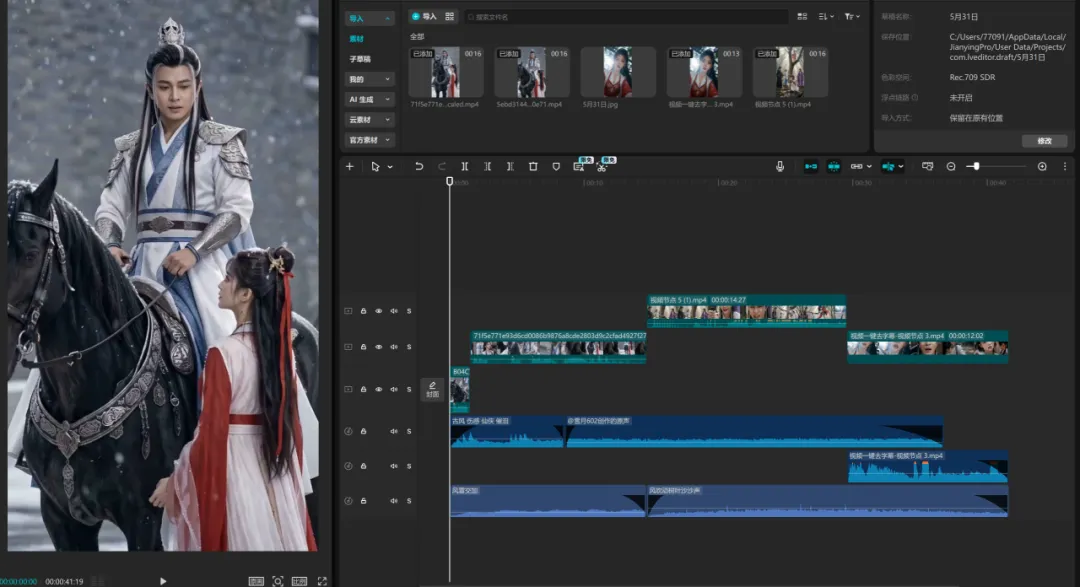Select the 子草稿 sidebar tab
This screenshot has height=587, width=1080.
[x=360, y=59]
